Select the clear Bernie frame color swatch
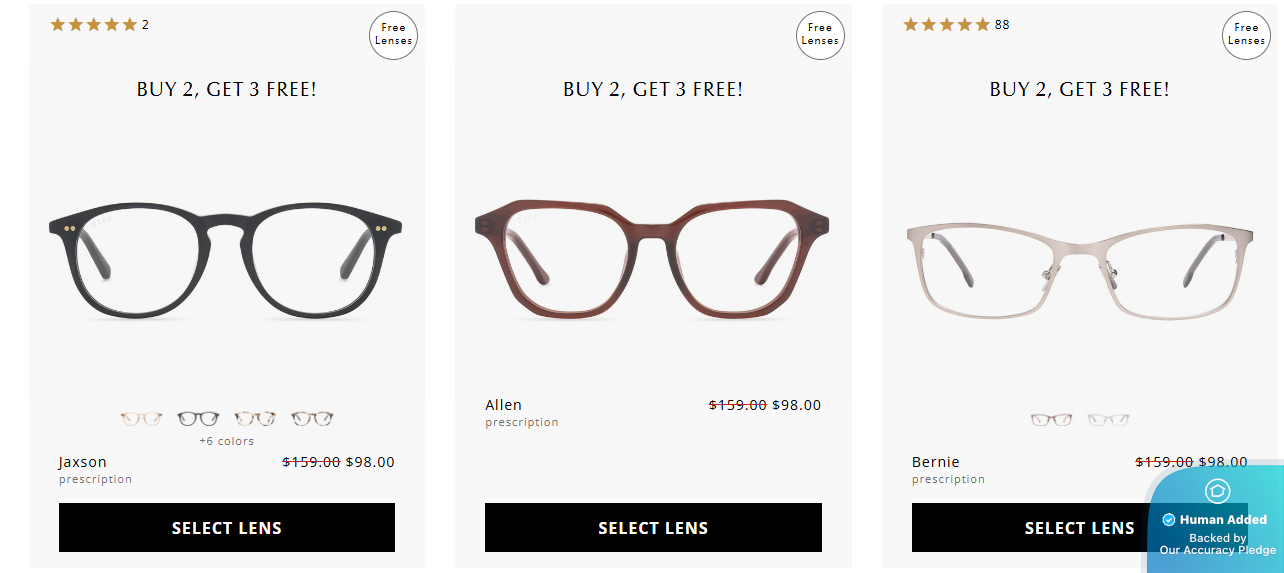The width and height of the screenshot is (1284, 573). [1108, 420]
